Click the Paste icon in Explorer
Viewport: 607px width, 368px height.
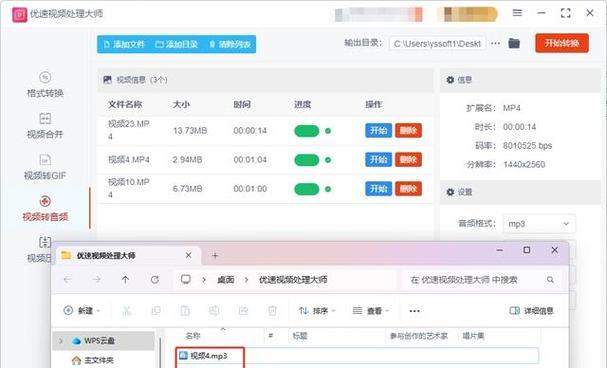coord(185,311)
